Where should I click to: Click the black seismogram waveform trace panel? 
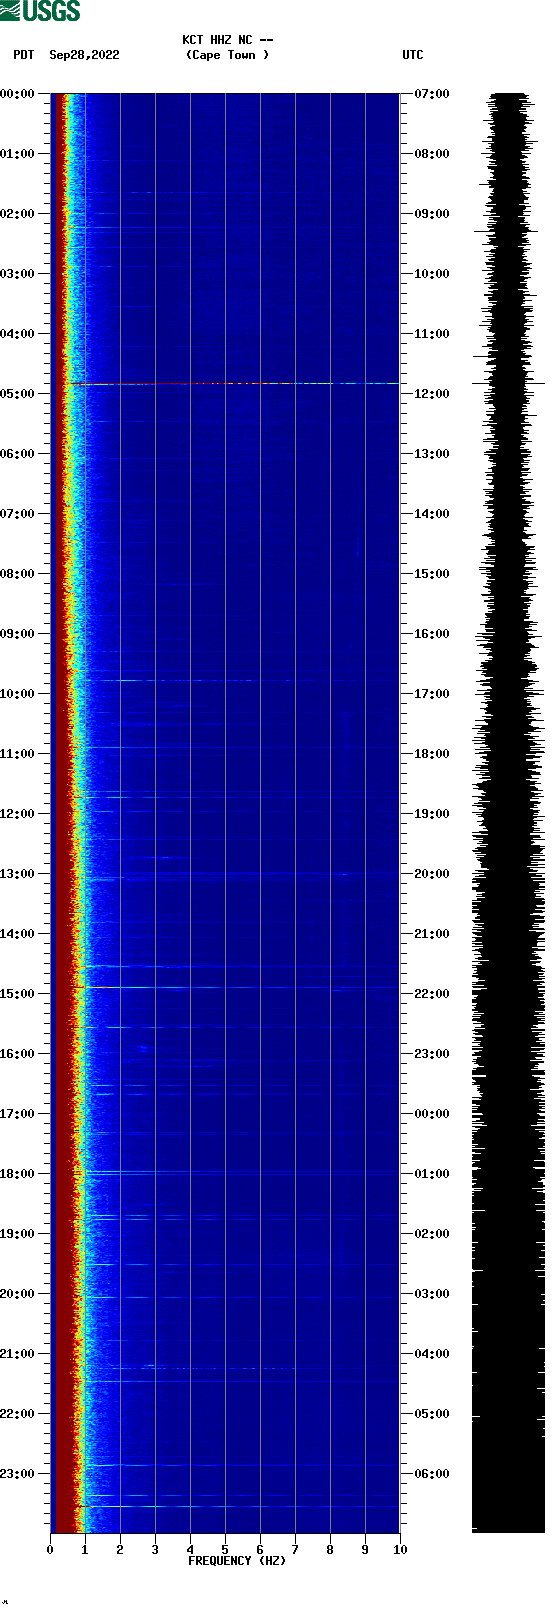click(x=508, y=813)
